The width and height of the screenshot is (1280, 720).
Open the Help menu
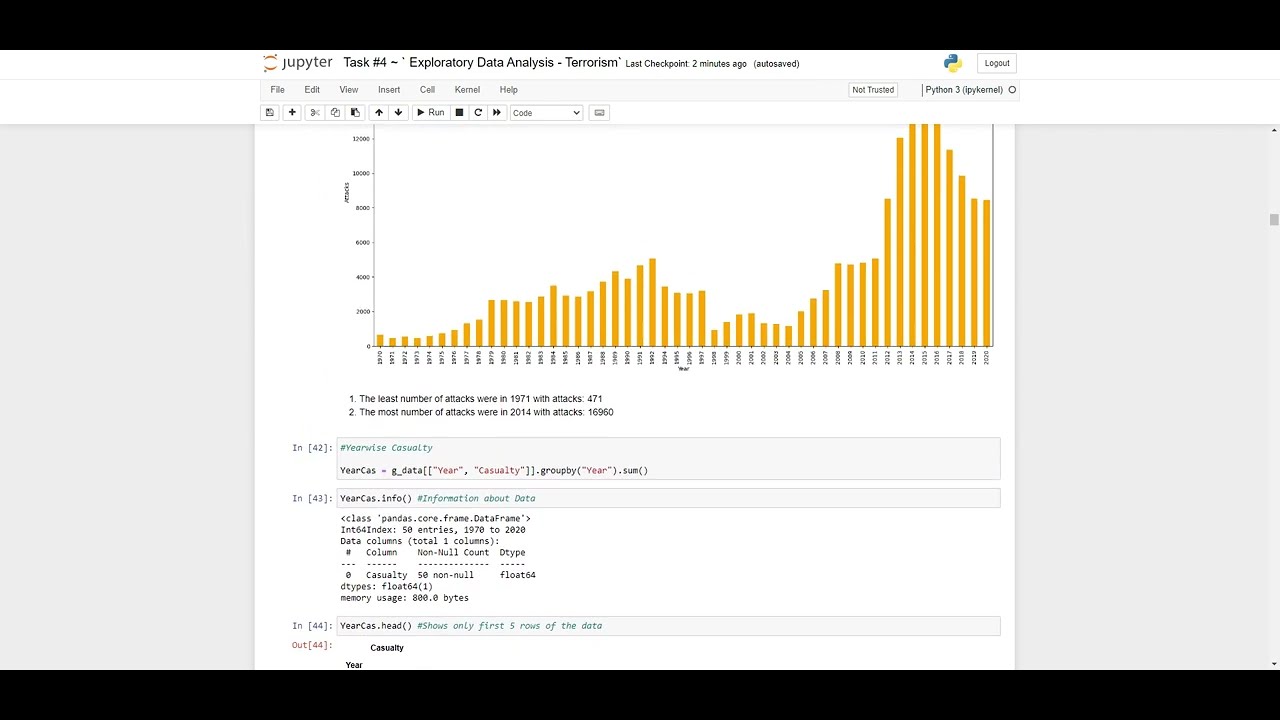(x=508, y=90)
